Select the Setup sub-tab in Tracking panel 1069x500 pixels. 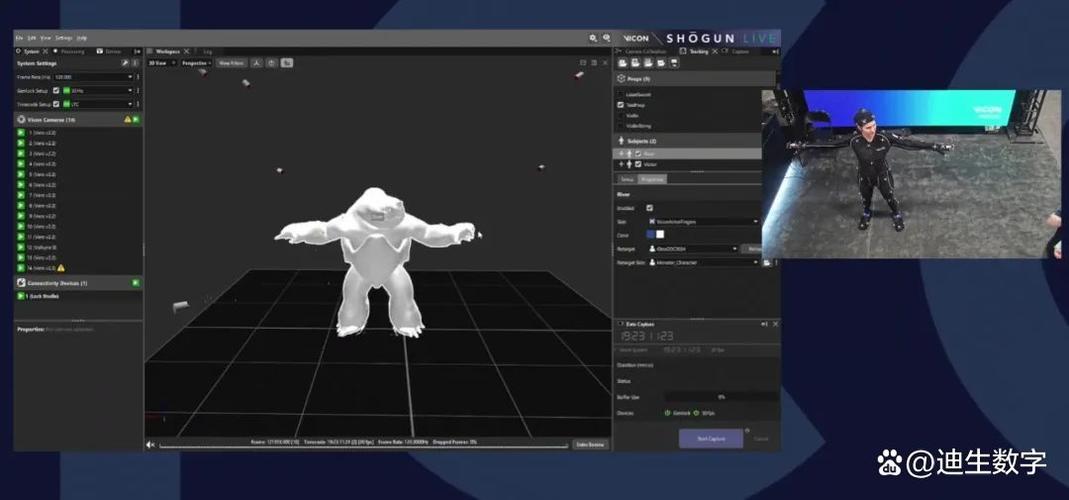pyautogui.click(x=627, y=179)
